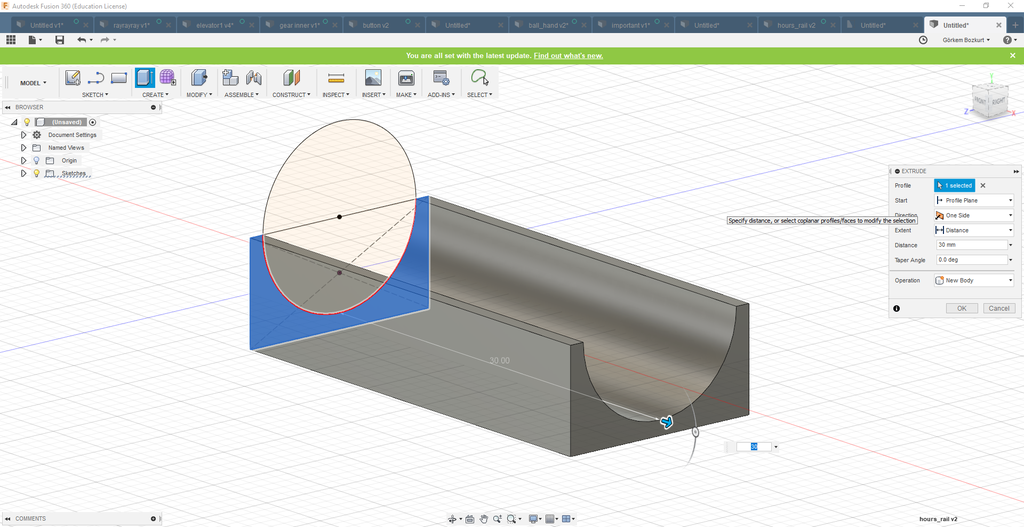Open the 'Find out what's new' link
The width and height of the screenshot is (1024, 527).
(568, 55)
